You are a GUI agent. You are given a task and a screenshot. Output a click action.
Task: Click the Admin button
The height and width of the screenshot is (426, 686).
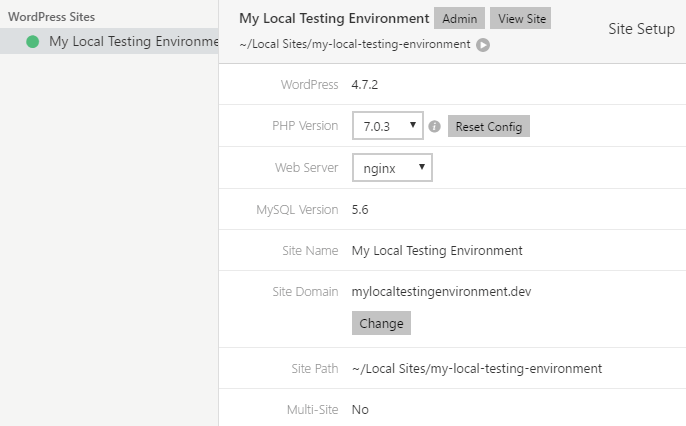pos(459,18)
